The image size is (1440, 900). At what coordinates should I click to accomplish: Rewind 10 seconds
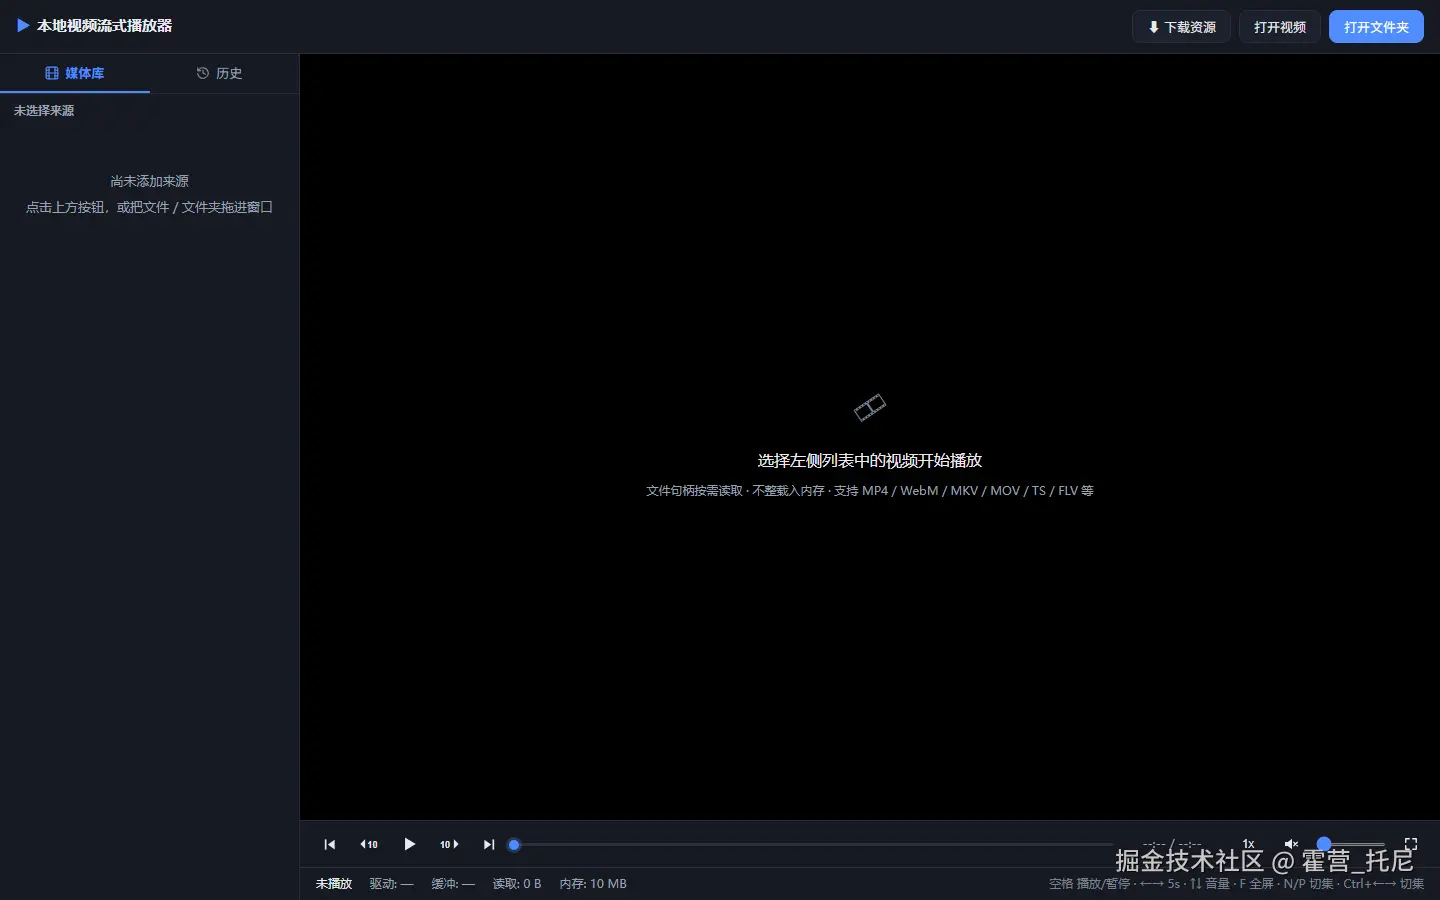tap(369, 845)
